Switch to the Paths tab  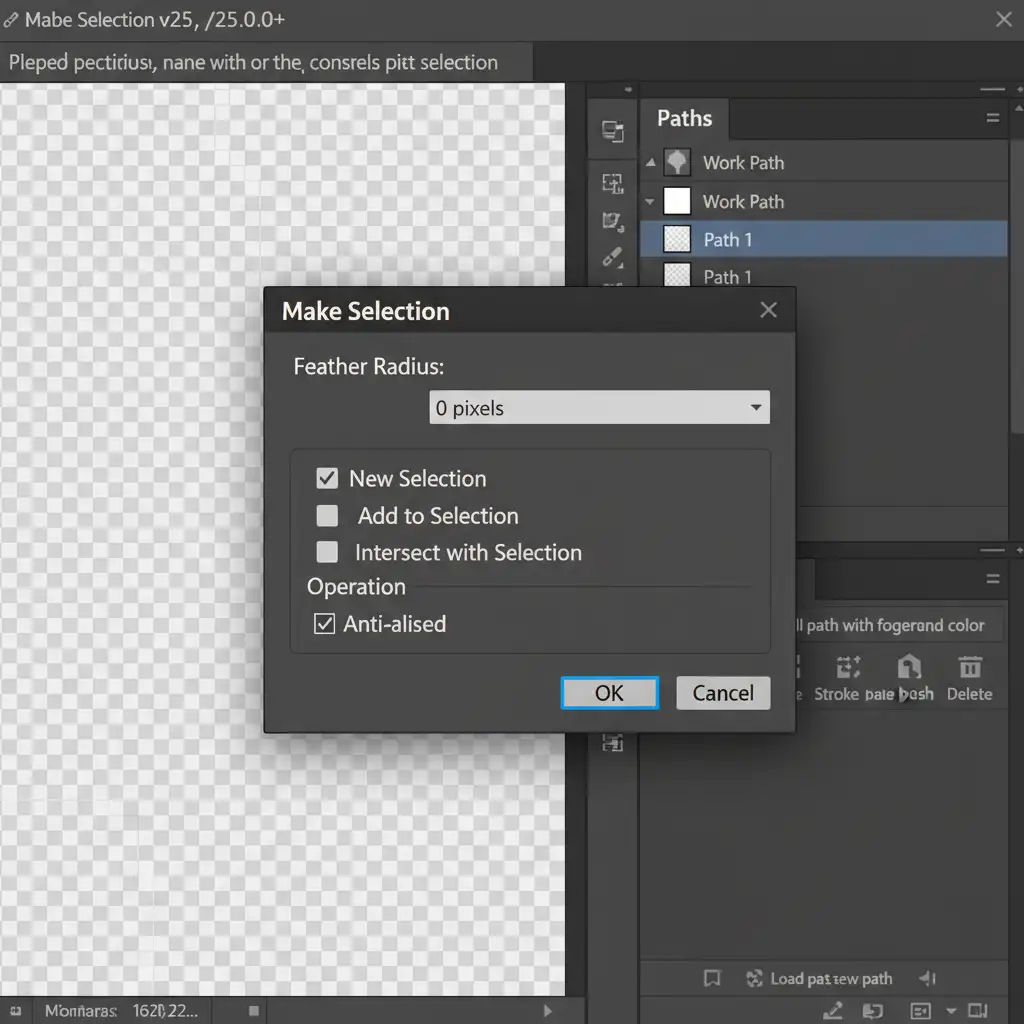coord(684,118)
